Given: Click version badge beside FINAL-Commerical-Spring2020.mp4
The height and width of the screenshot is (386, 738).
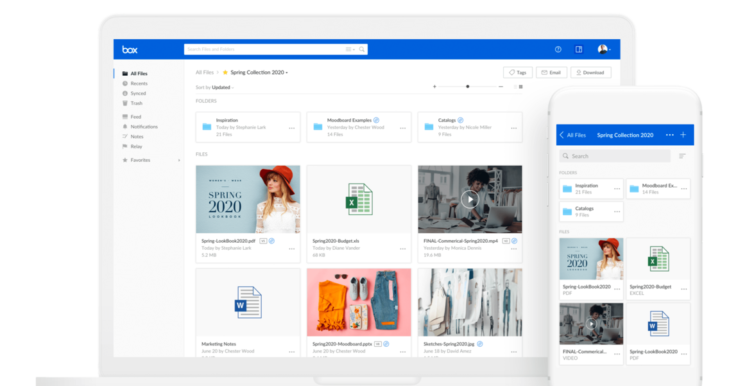Looking at the screenshot, I should 506,241.
